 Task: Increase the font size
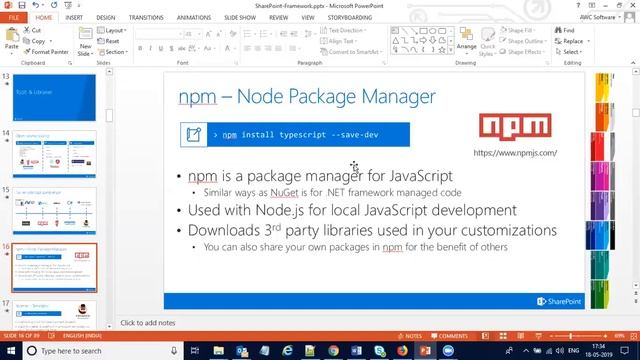[x=209, y=34]
